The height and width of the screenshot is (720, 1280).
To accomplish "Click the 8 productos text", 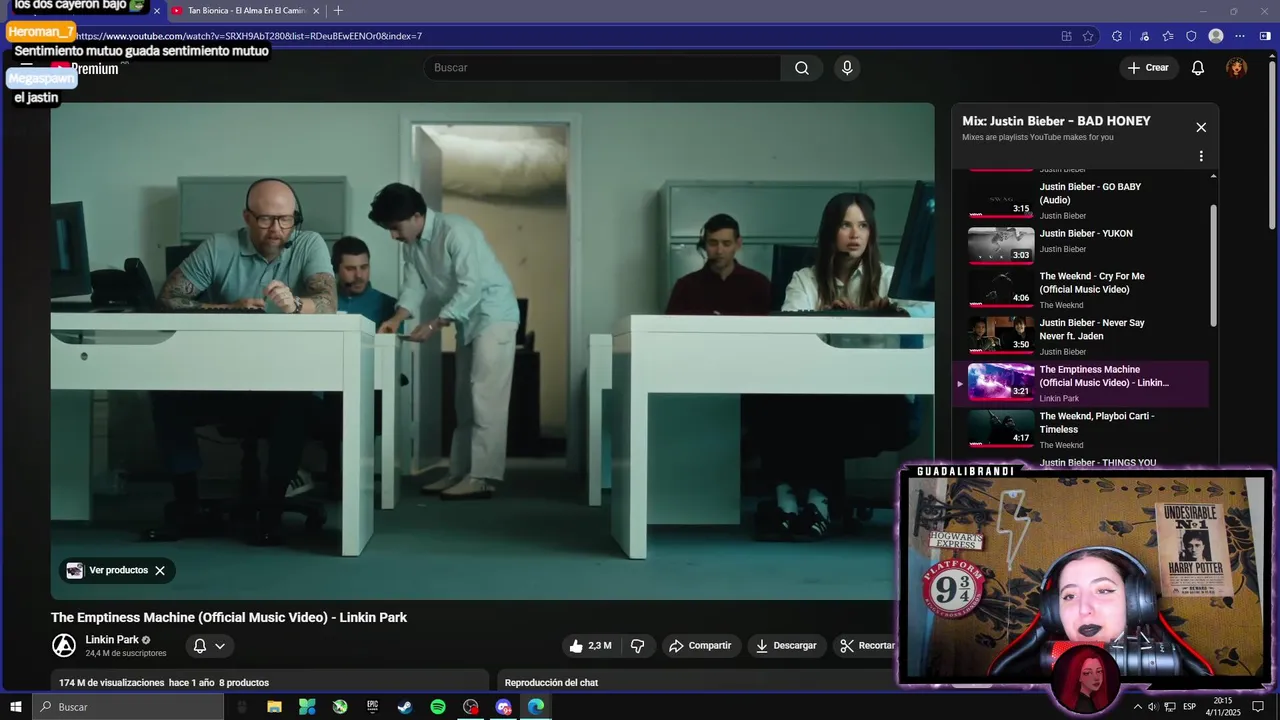I will (x=244, y=683).
